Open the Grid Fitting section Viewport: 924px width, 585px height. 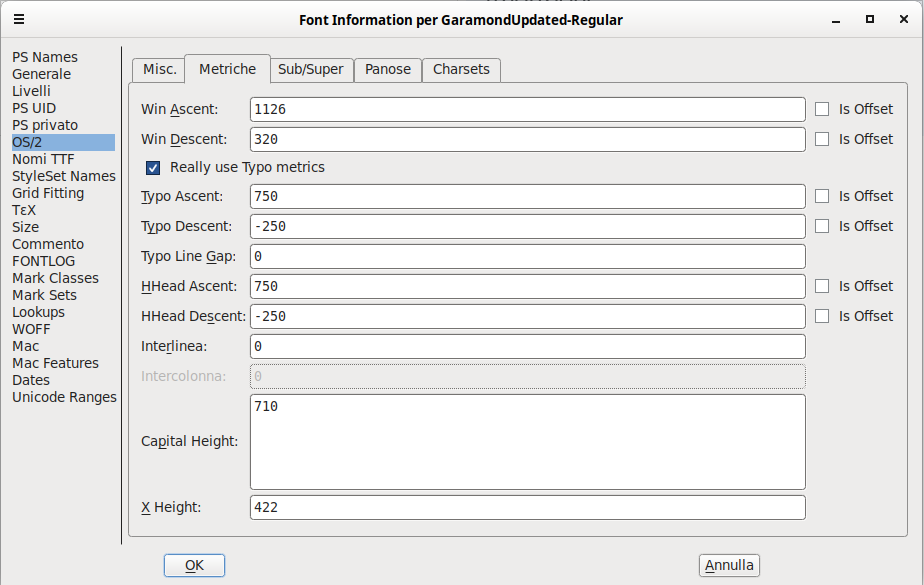48,193
